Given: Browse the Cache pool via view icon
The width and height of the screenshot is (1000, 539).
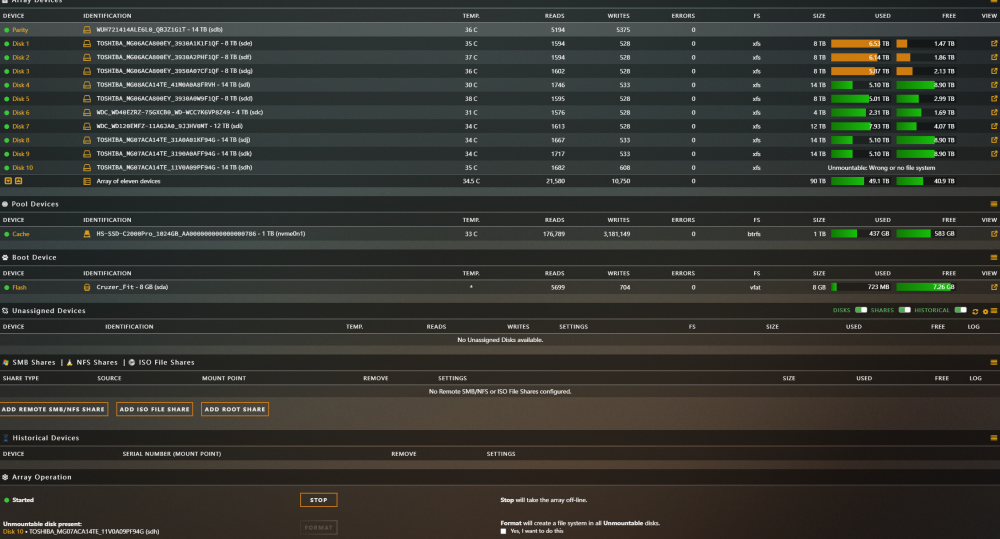Looking at the screenshot, I should (994, 234).
